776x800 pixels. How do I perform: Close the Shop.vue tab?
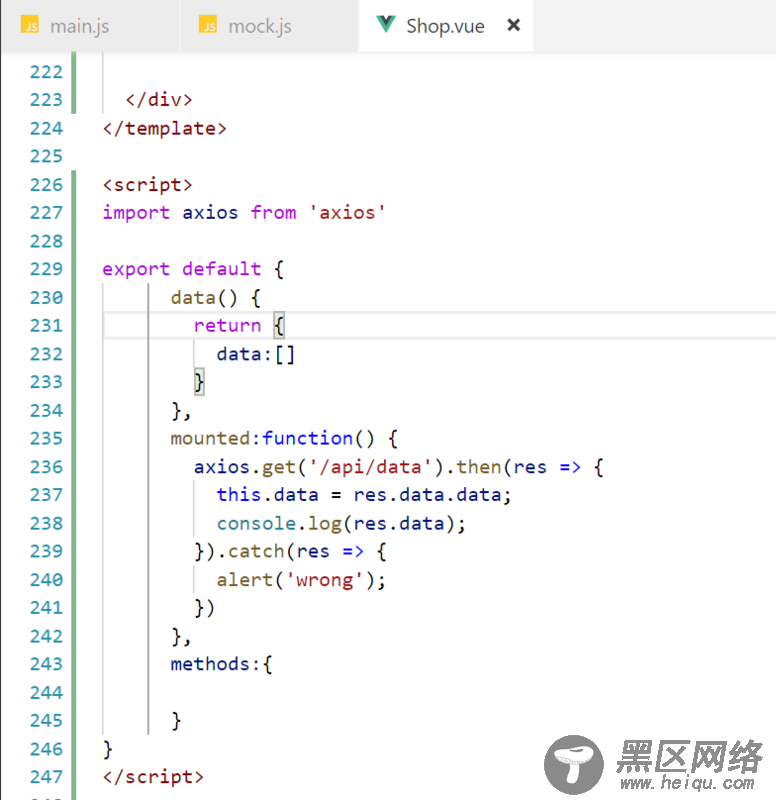pos(514,25)
